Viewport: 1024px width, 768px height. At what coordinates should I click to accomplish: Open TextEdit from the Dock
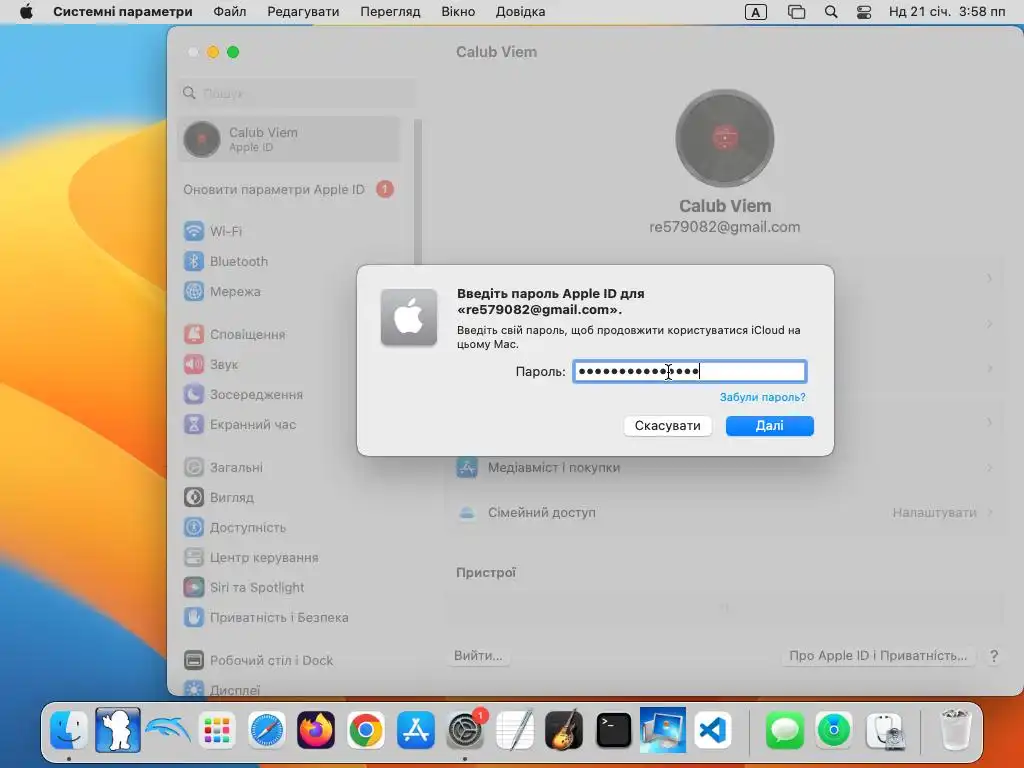tap(515, 730)
